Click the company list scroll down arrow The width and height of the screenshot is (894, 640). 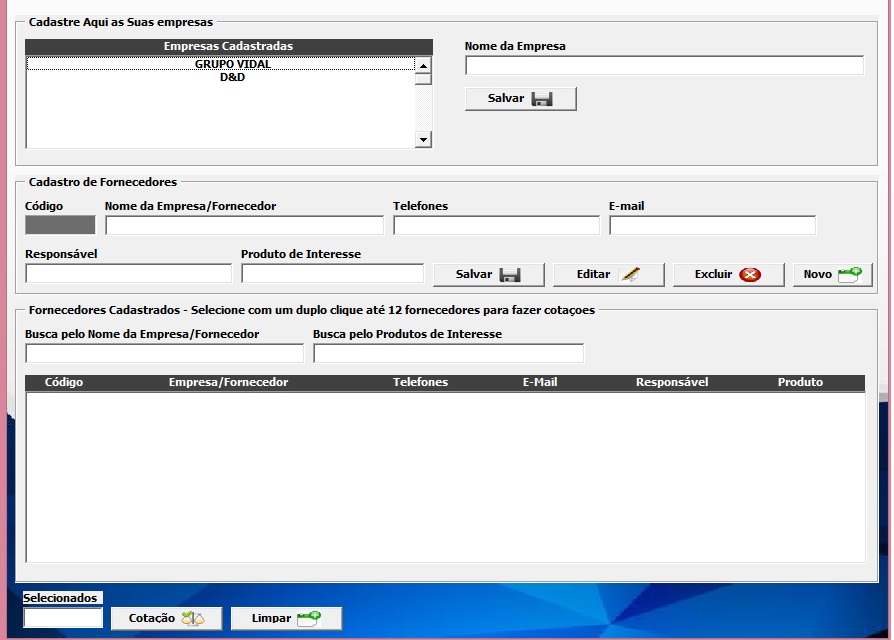(x=423, y=139)
